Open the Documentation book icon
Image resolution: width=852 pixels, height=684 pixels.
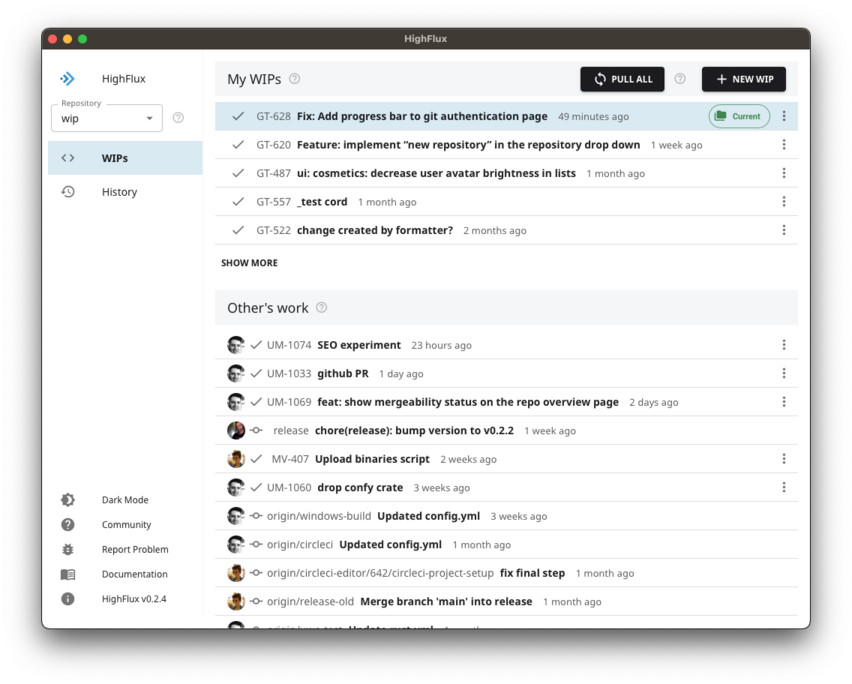(68, 574)
